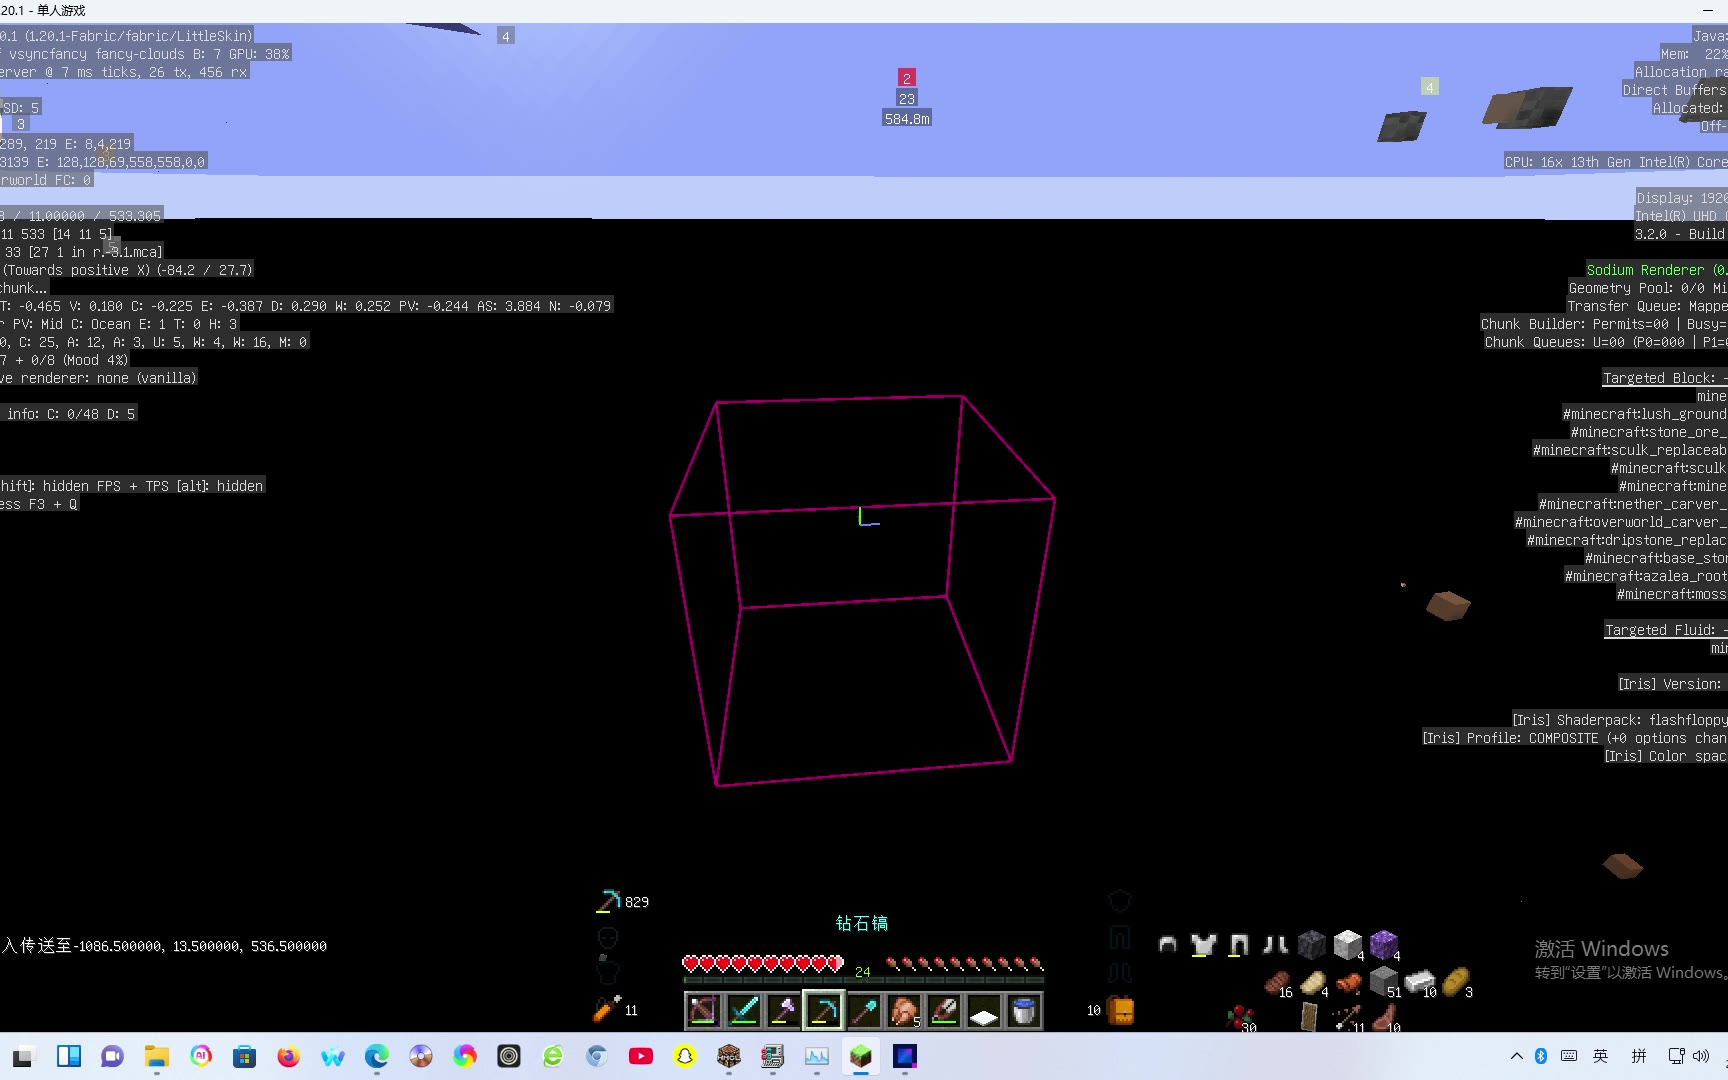Click the orange backpack icon with count 10
The height and width of the screenshot is (1080, 1728).
1122,1011
